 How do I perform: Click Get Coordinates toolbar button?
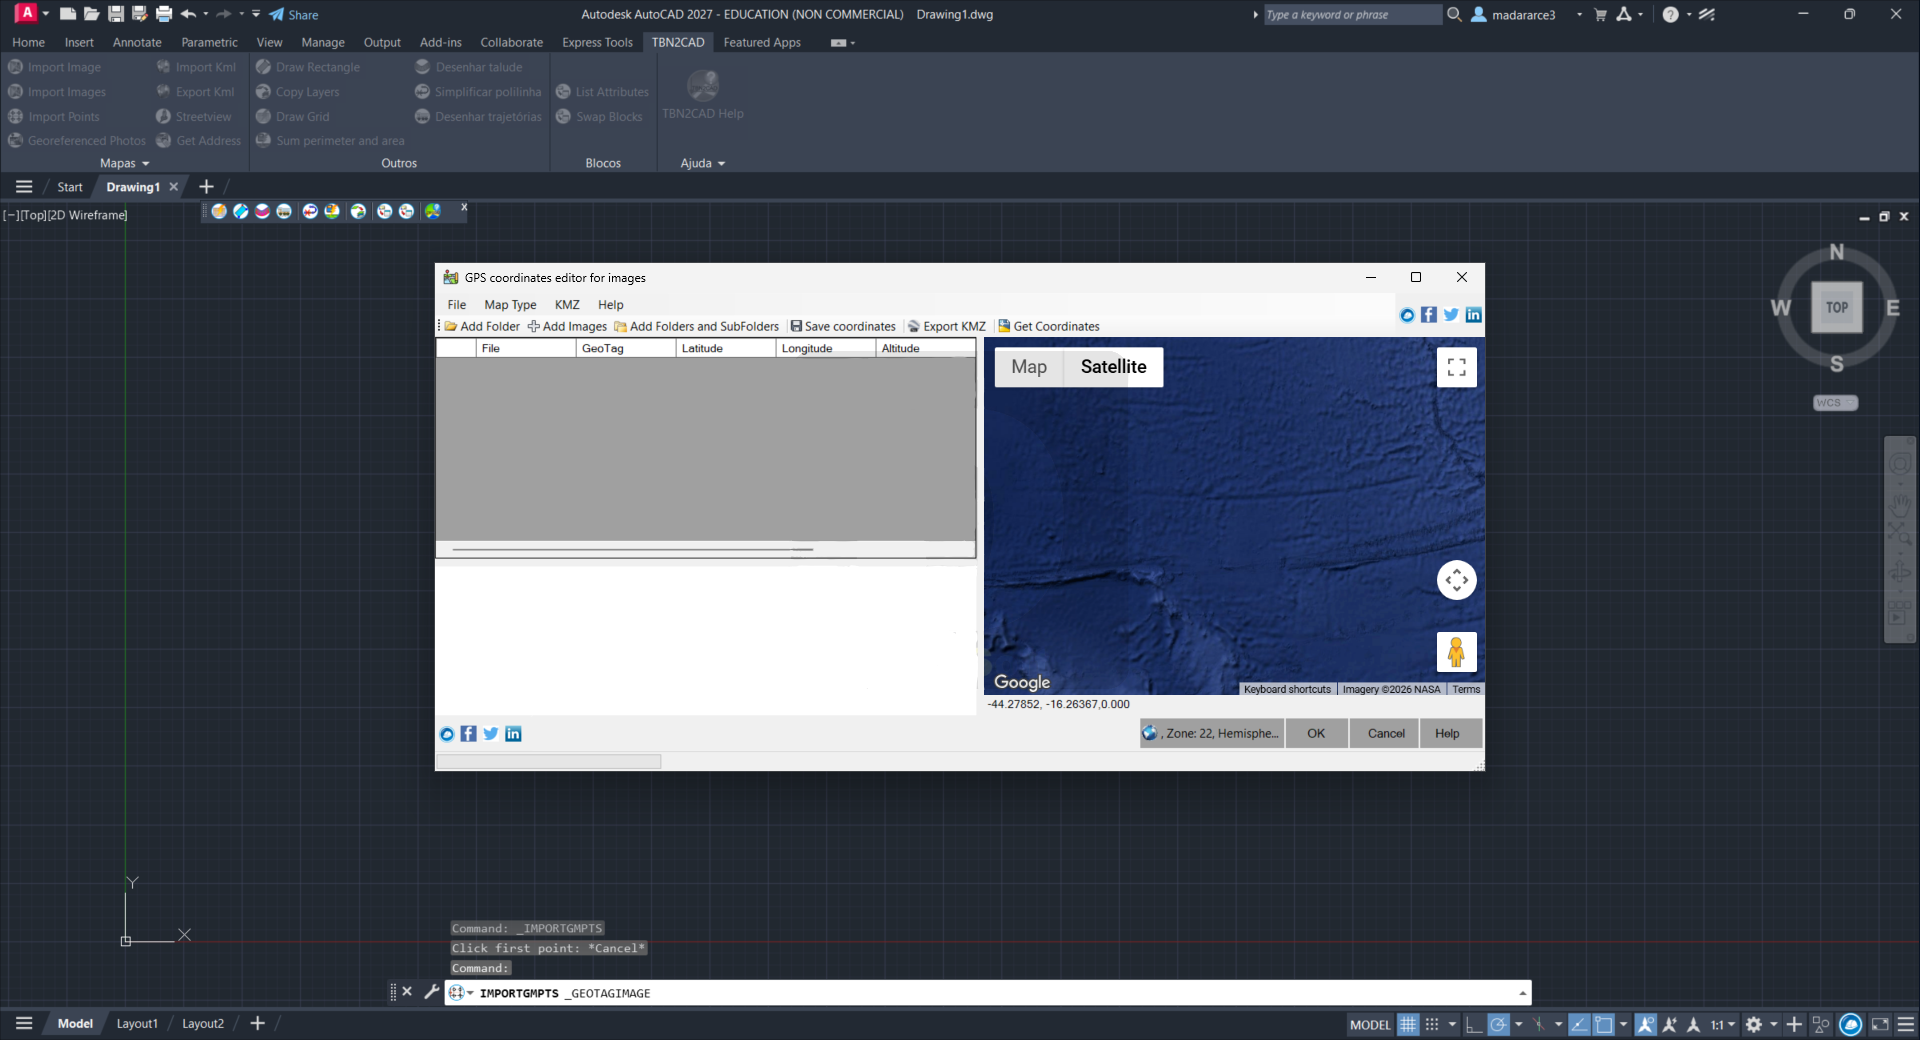tap(1049, 326)
